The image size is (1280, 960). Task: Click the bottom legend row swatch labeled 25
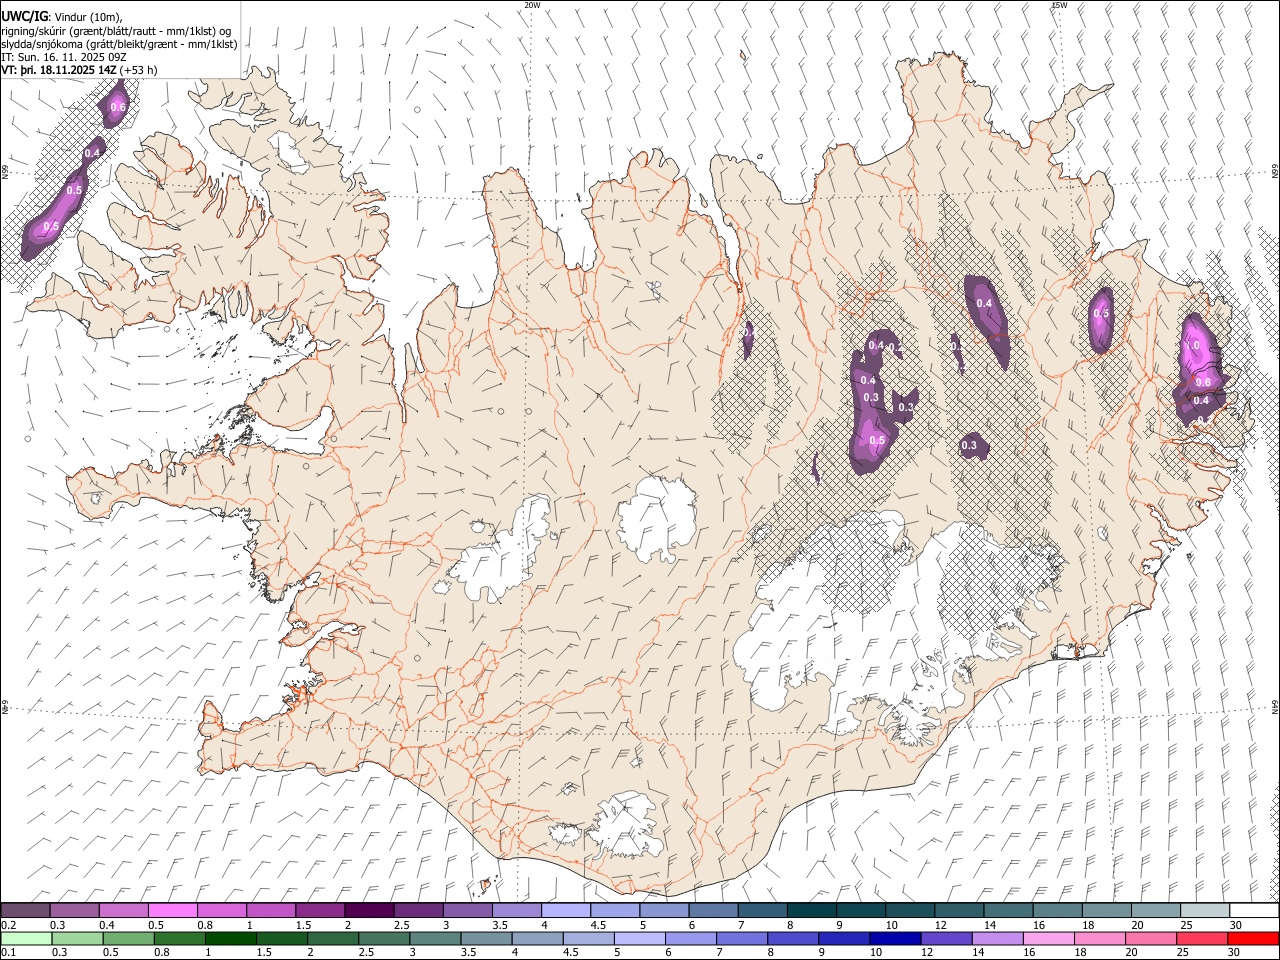click(1202, 939)
